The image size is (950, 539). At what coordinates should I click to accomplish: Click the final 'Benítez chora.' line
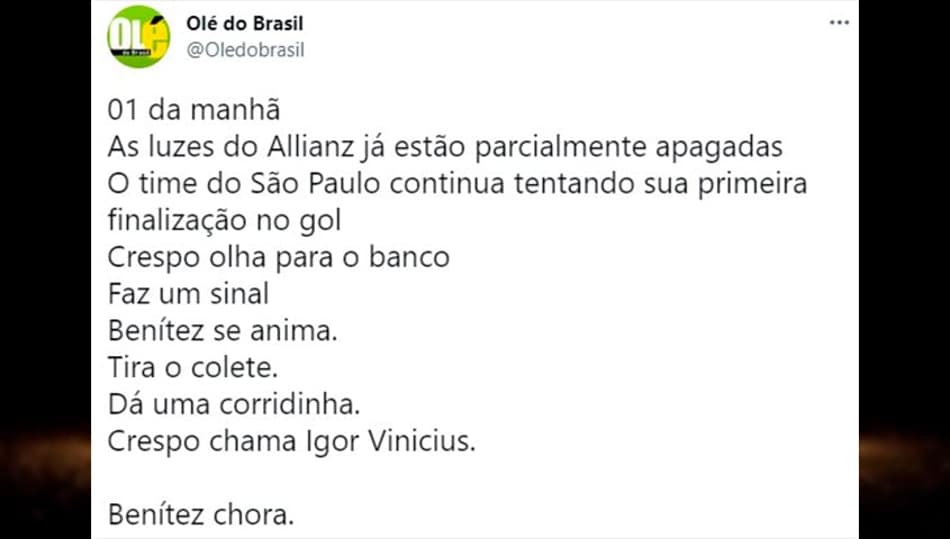tap(201, 515)
